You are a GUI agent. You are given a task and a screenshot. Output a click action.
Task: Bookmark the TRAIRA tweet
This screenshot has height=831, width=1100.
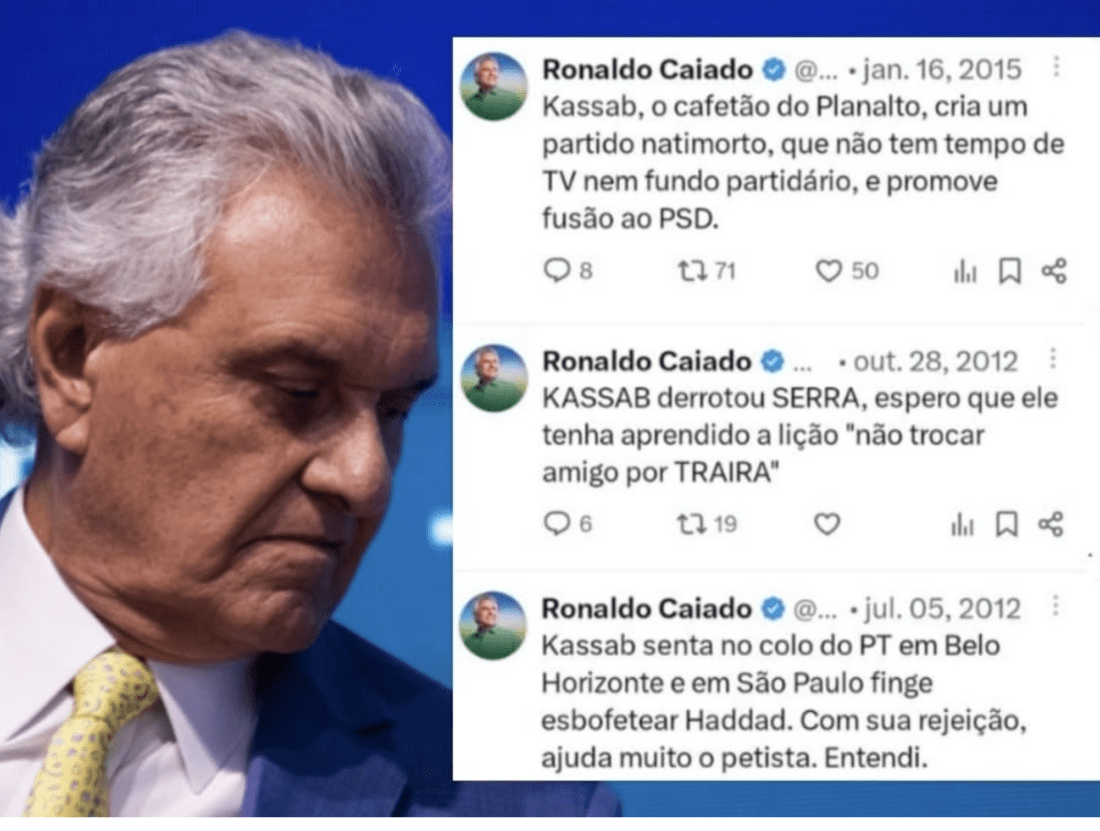tap(1007, 524)
